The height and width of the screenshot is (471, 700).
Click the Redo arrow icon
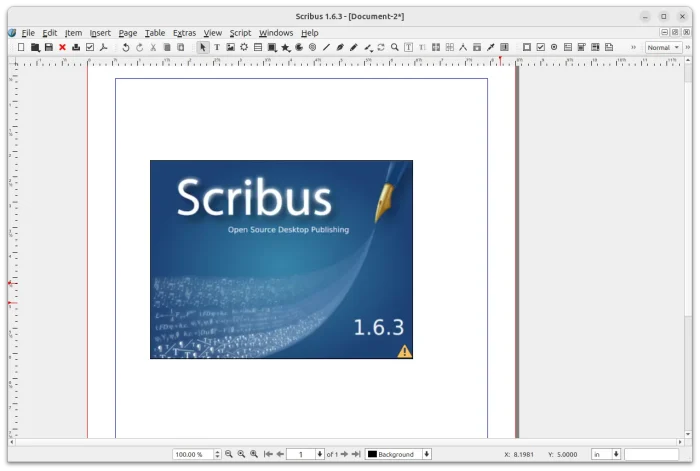(139, 47)
